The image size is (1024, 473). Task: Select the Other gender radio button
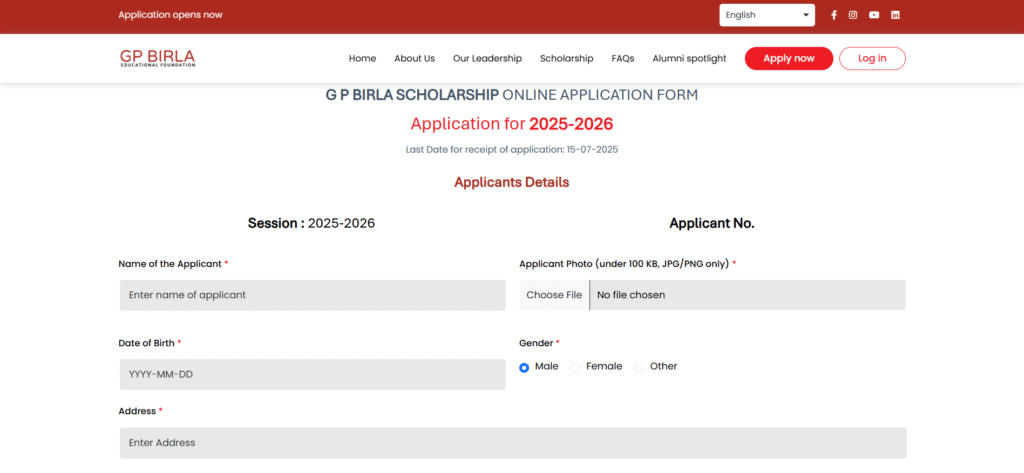(639, 368)
